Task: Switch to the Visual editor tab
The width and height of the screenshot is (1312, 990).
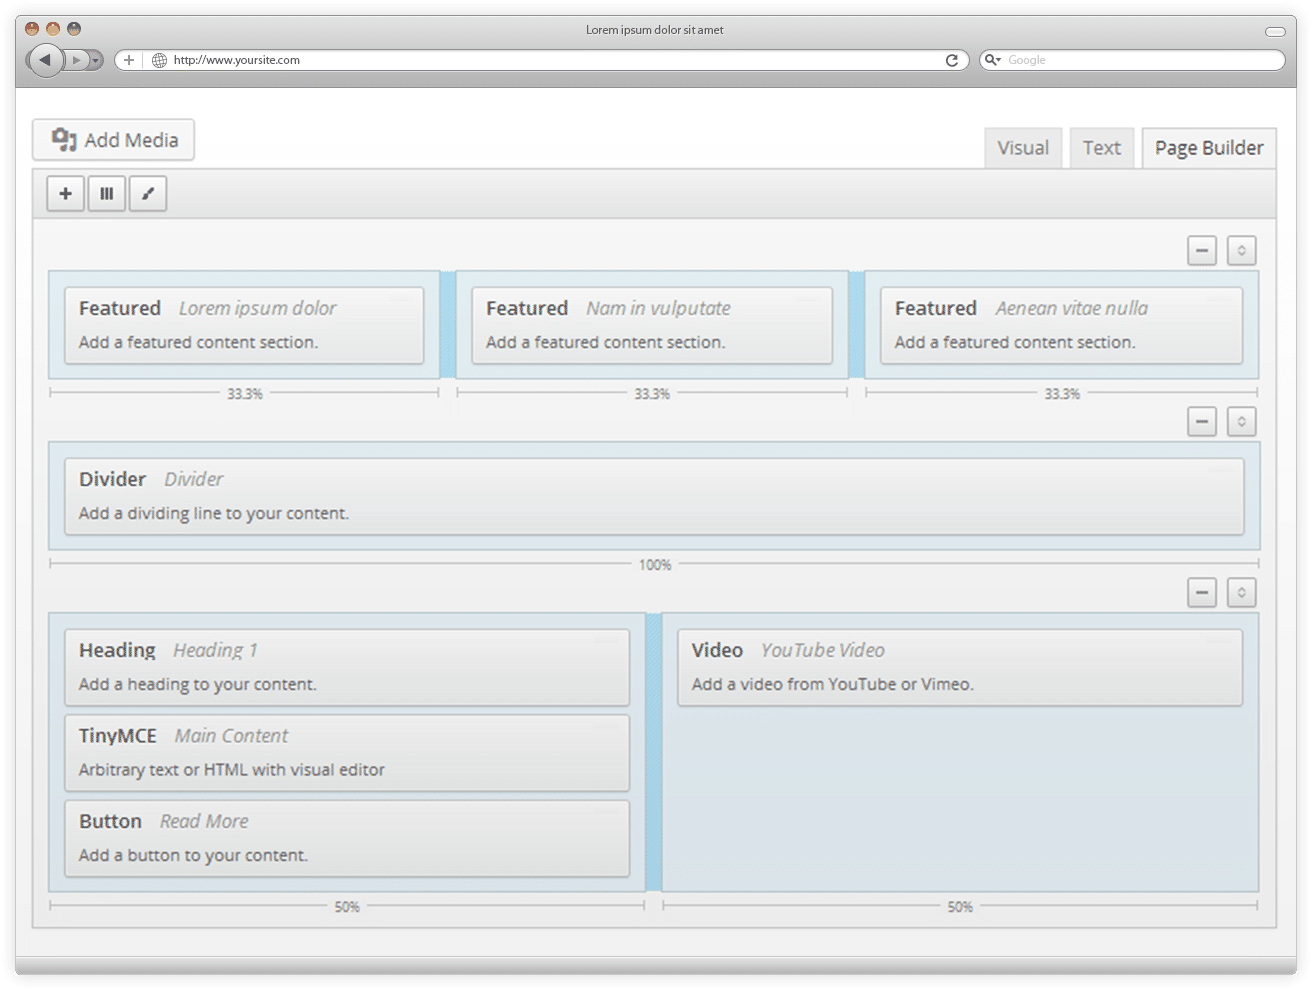Action: click(1023, 148)
